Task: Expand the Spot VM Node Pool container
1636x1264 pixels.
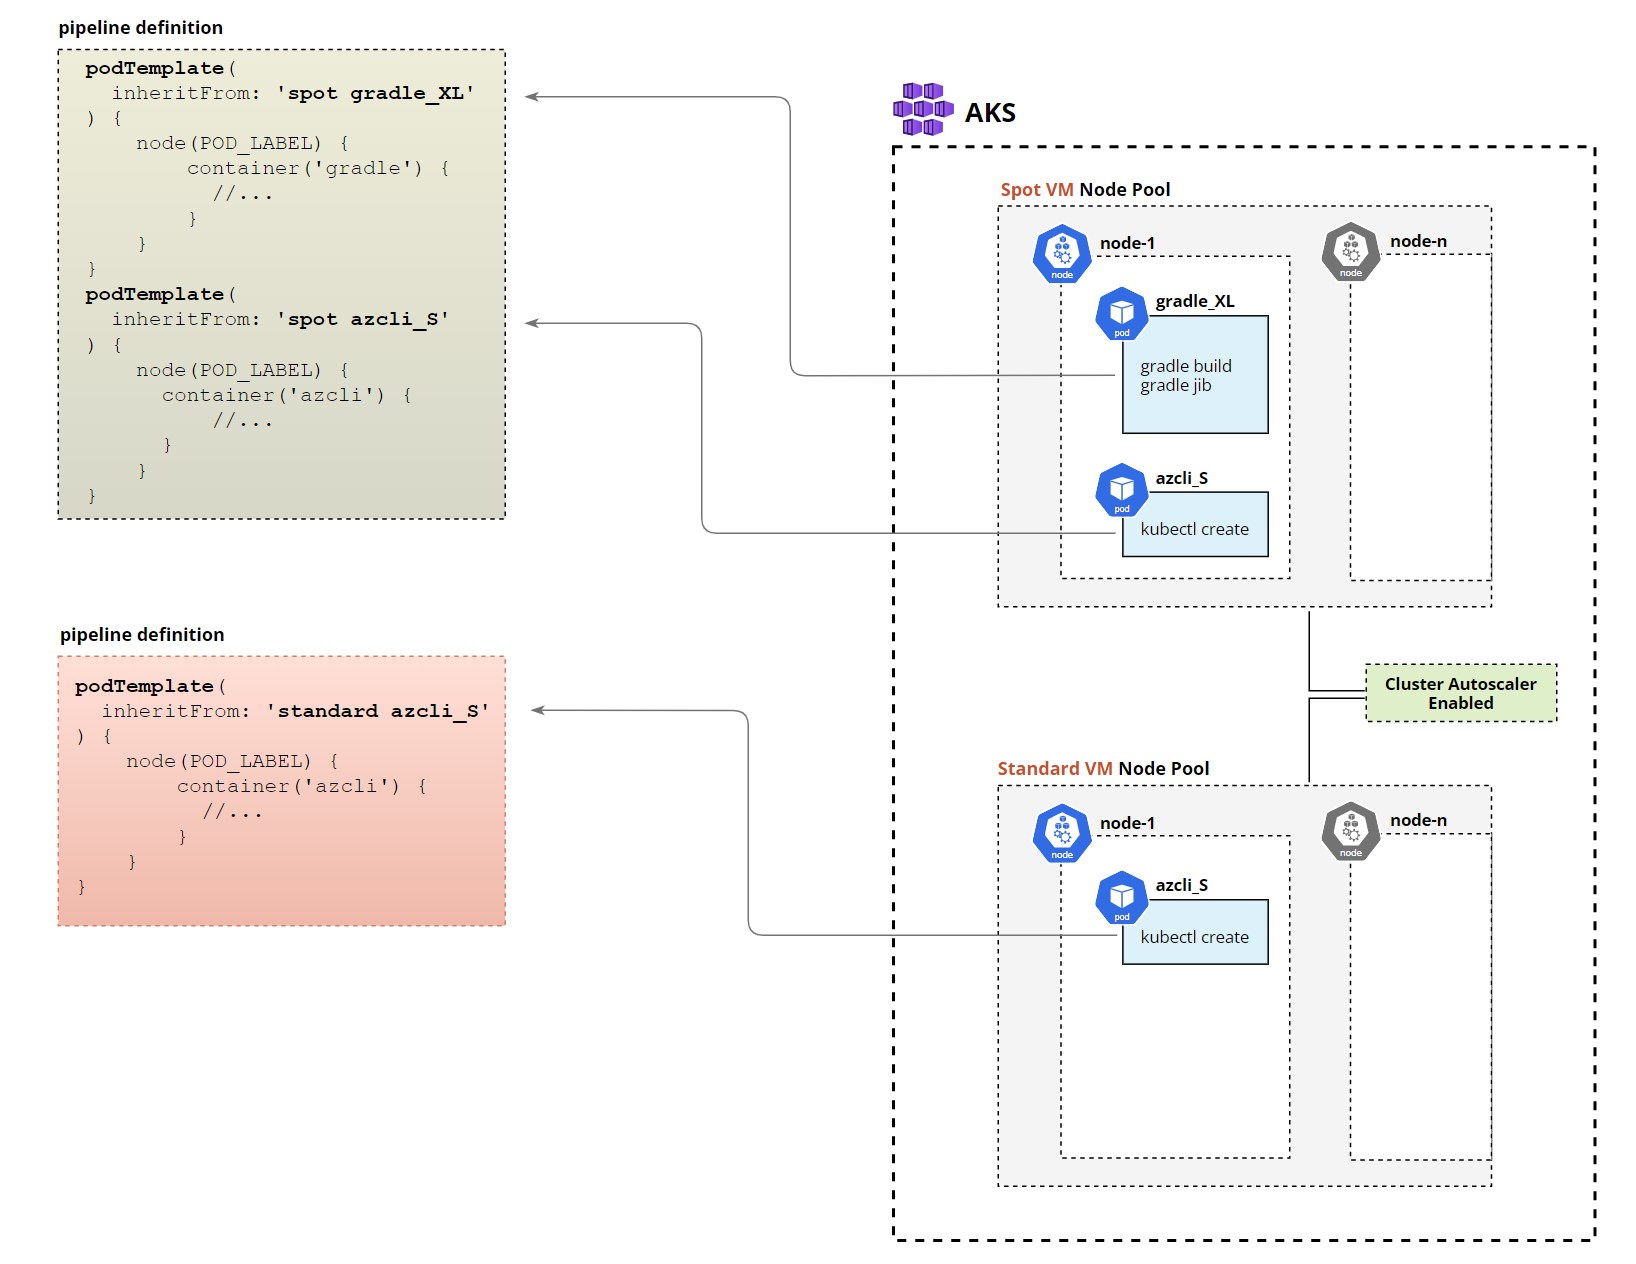Action: 1086,189
